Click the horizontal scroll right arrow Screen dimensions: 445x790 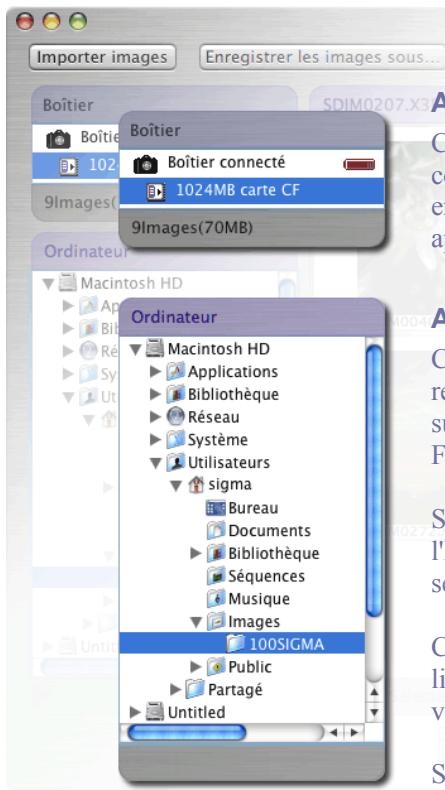coord(354,732)
